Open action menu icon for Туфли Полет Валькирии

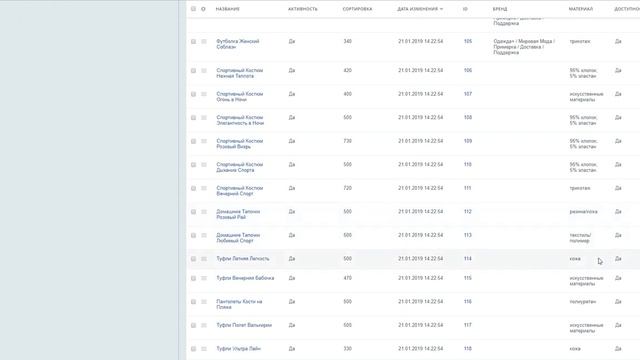tap(204, 325)
